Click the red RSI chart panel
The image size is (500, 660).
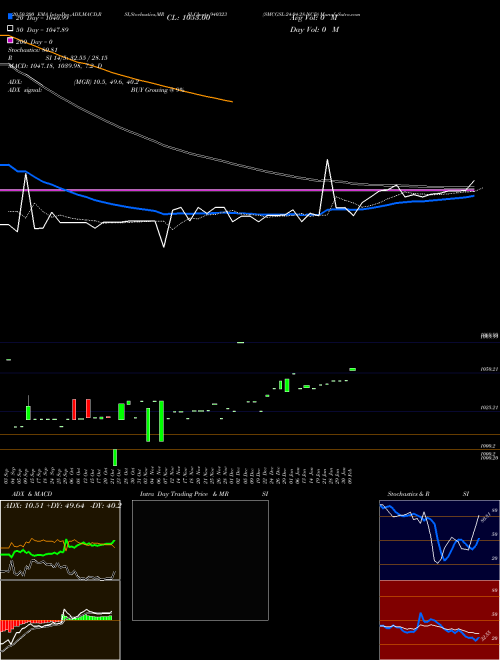(x=439, y=620)
